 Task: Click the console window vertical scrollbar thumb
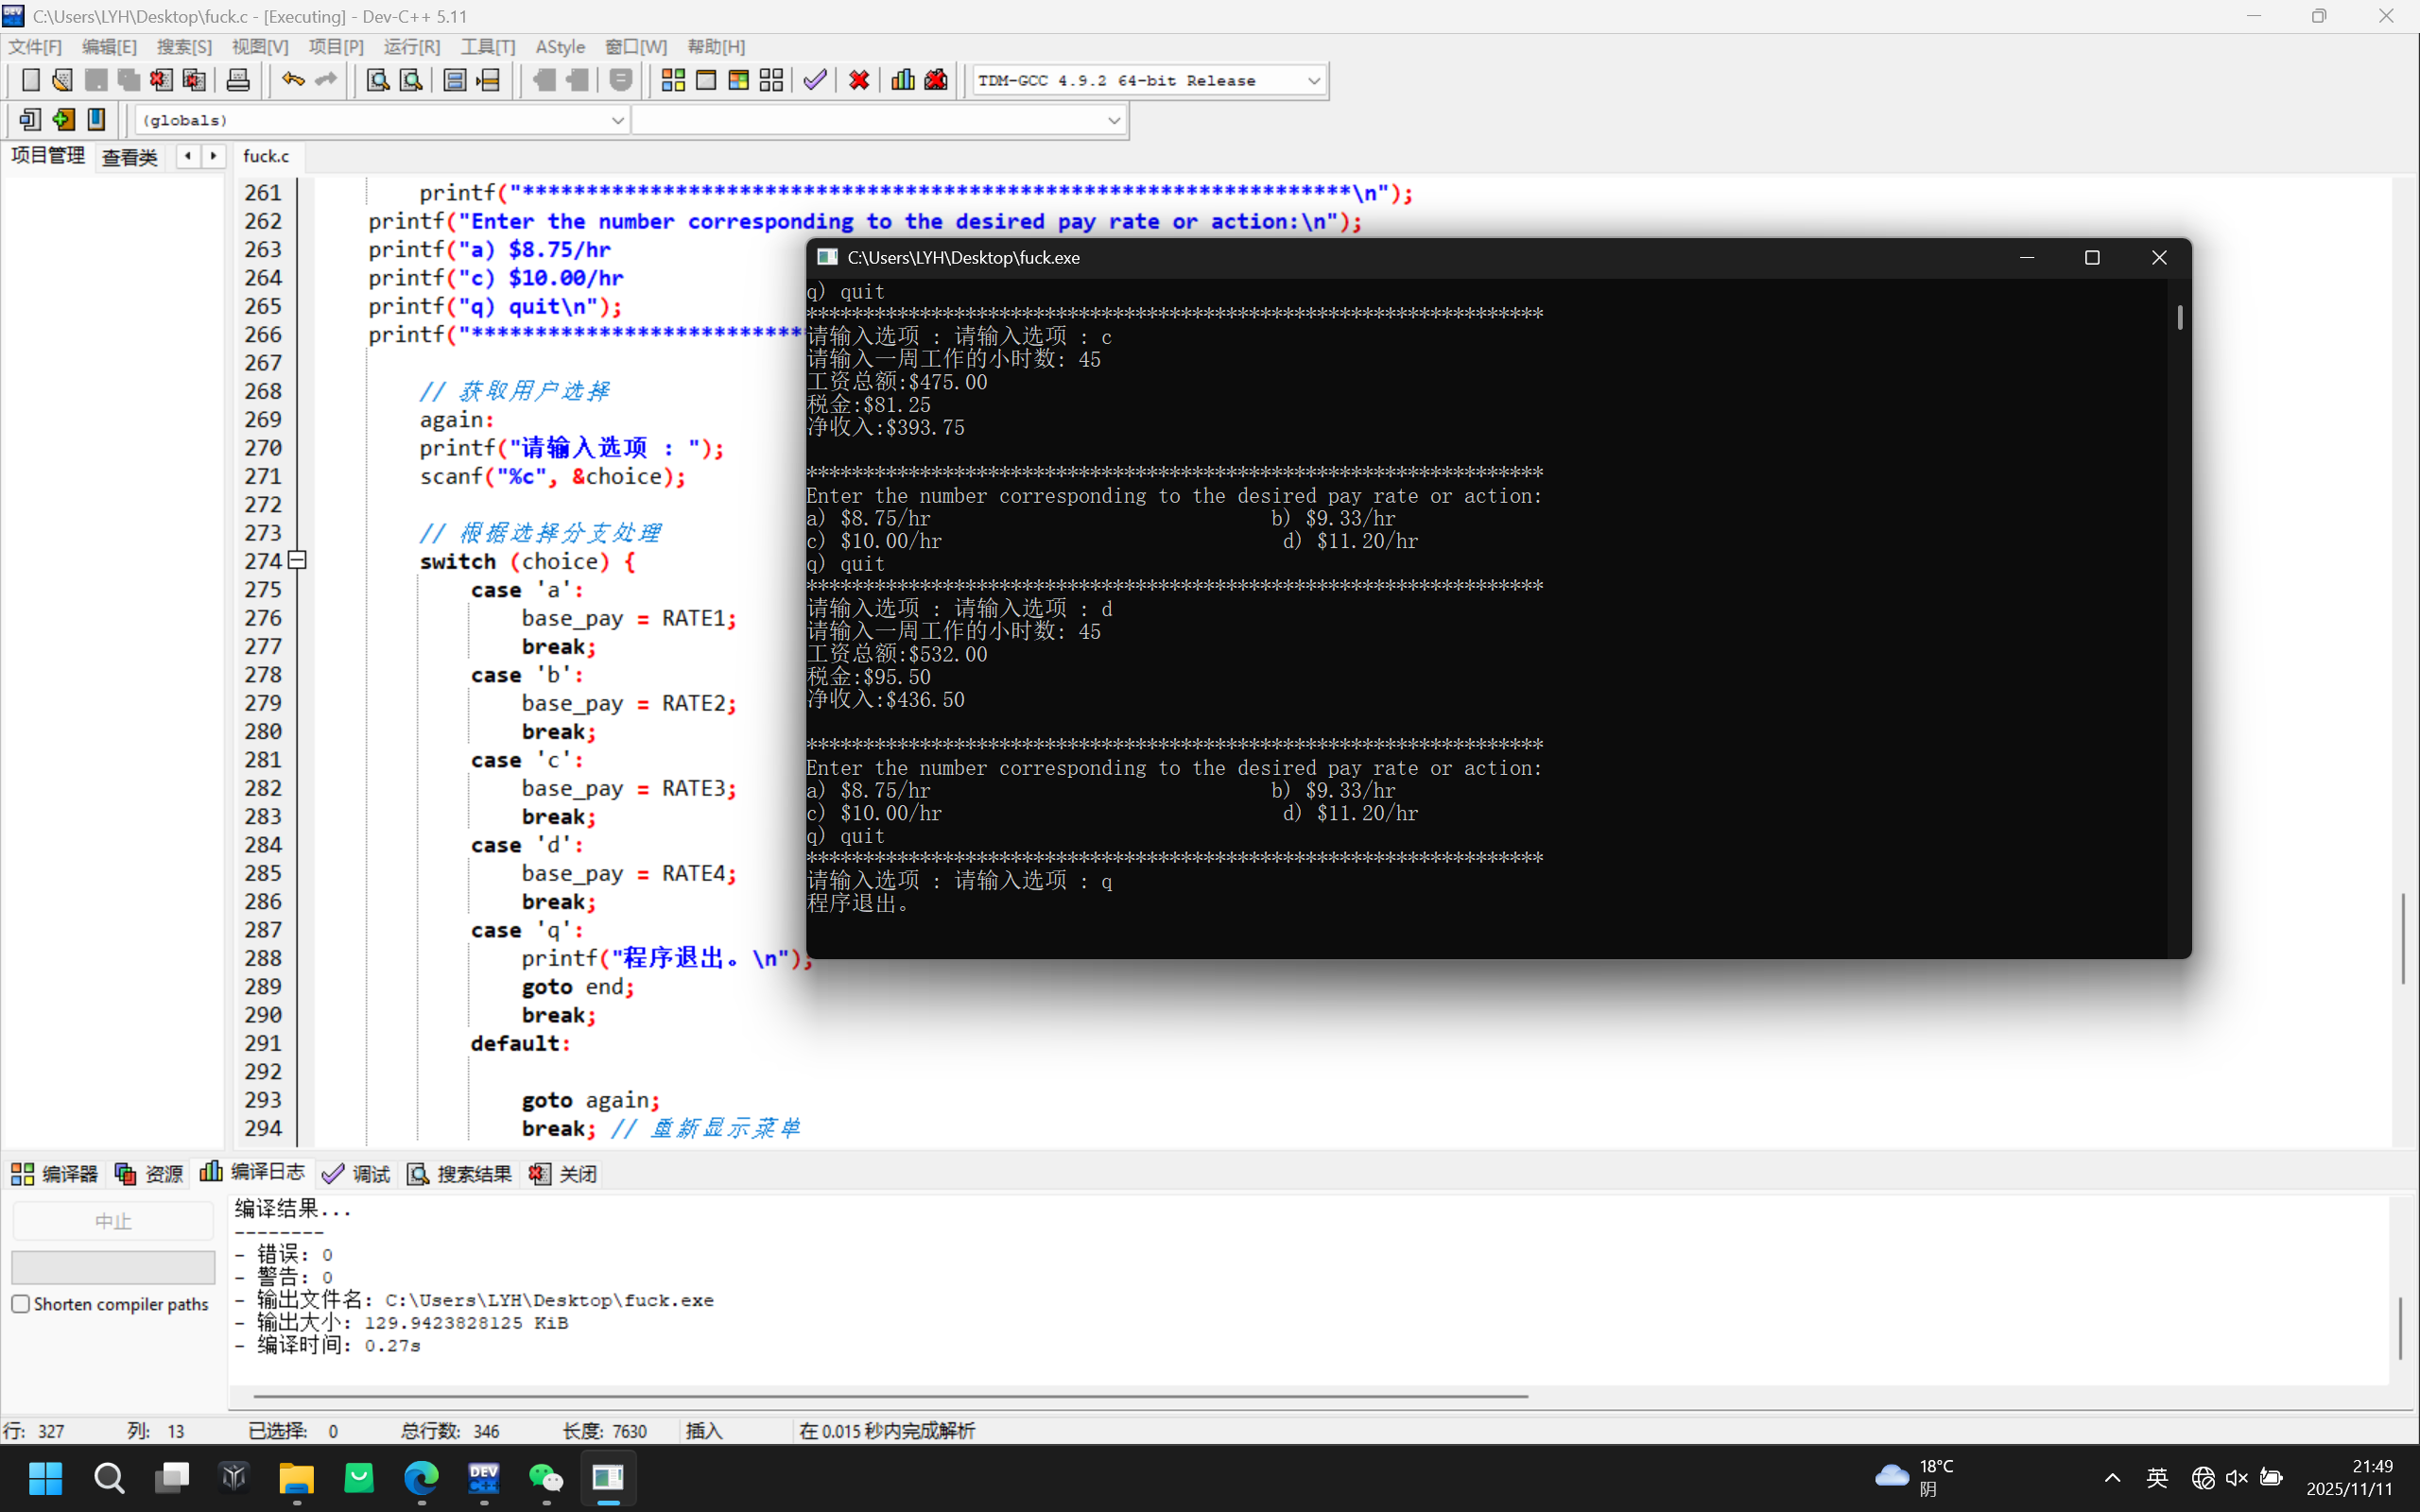pyautogui.click(x=2179, y=318)
